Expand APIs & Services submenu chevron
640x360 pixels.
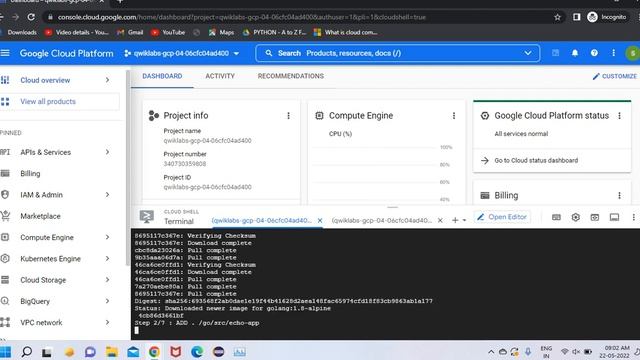[107, 152]
